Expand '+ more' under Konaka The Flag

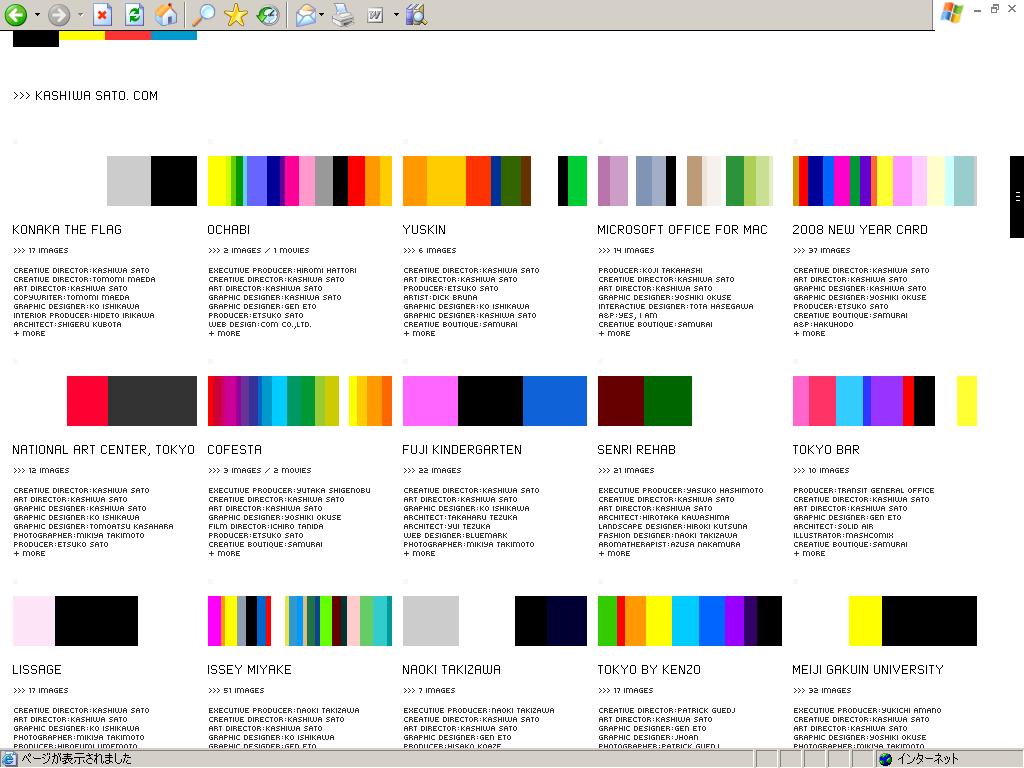click(29, 334)
